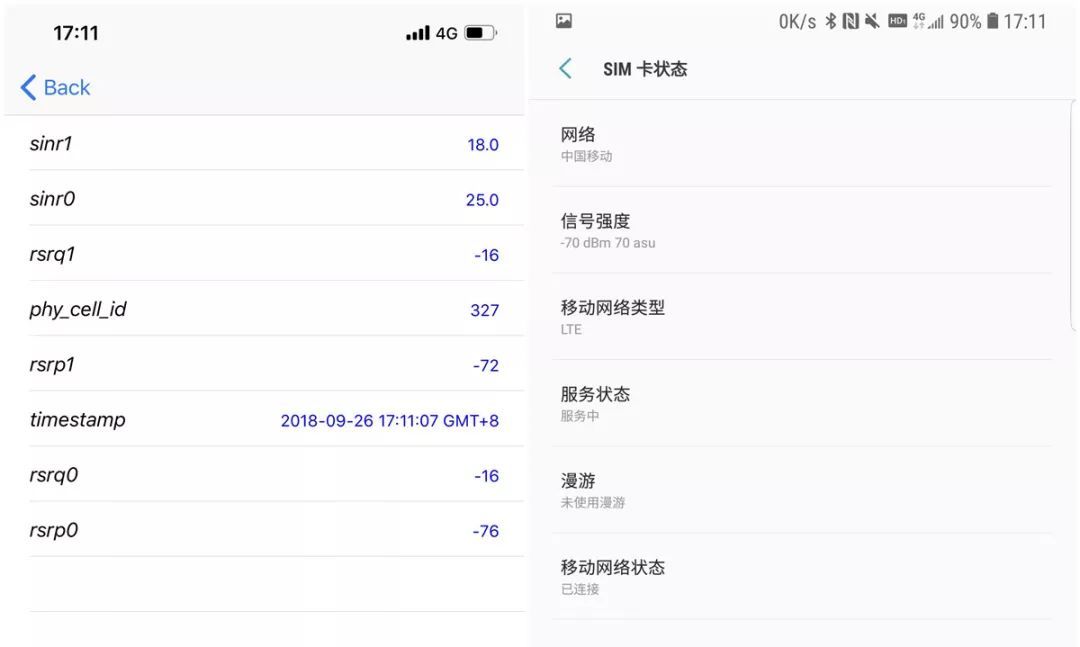Tap the mute/silent mode icon

[872, 20]
